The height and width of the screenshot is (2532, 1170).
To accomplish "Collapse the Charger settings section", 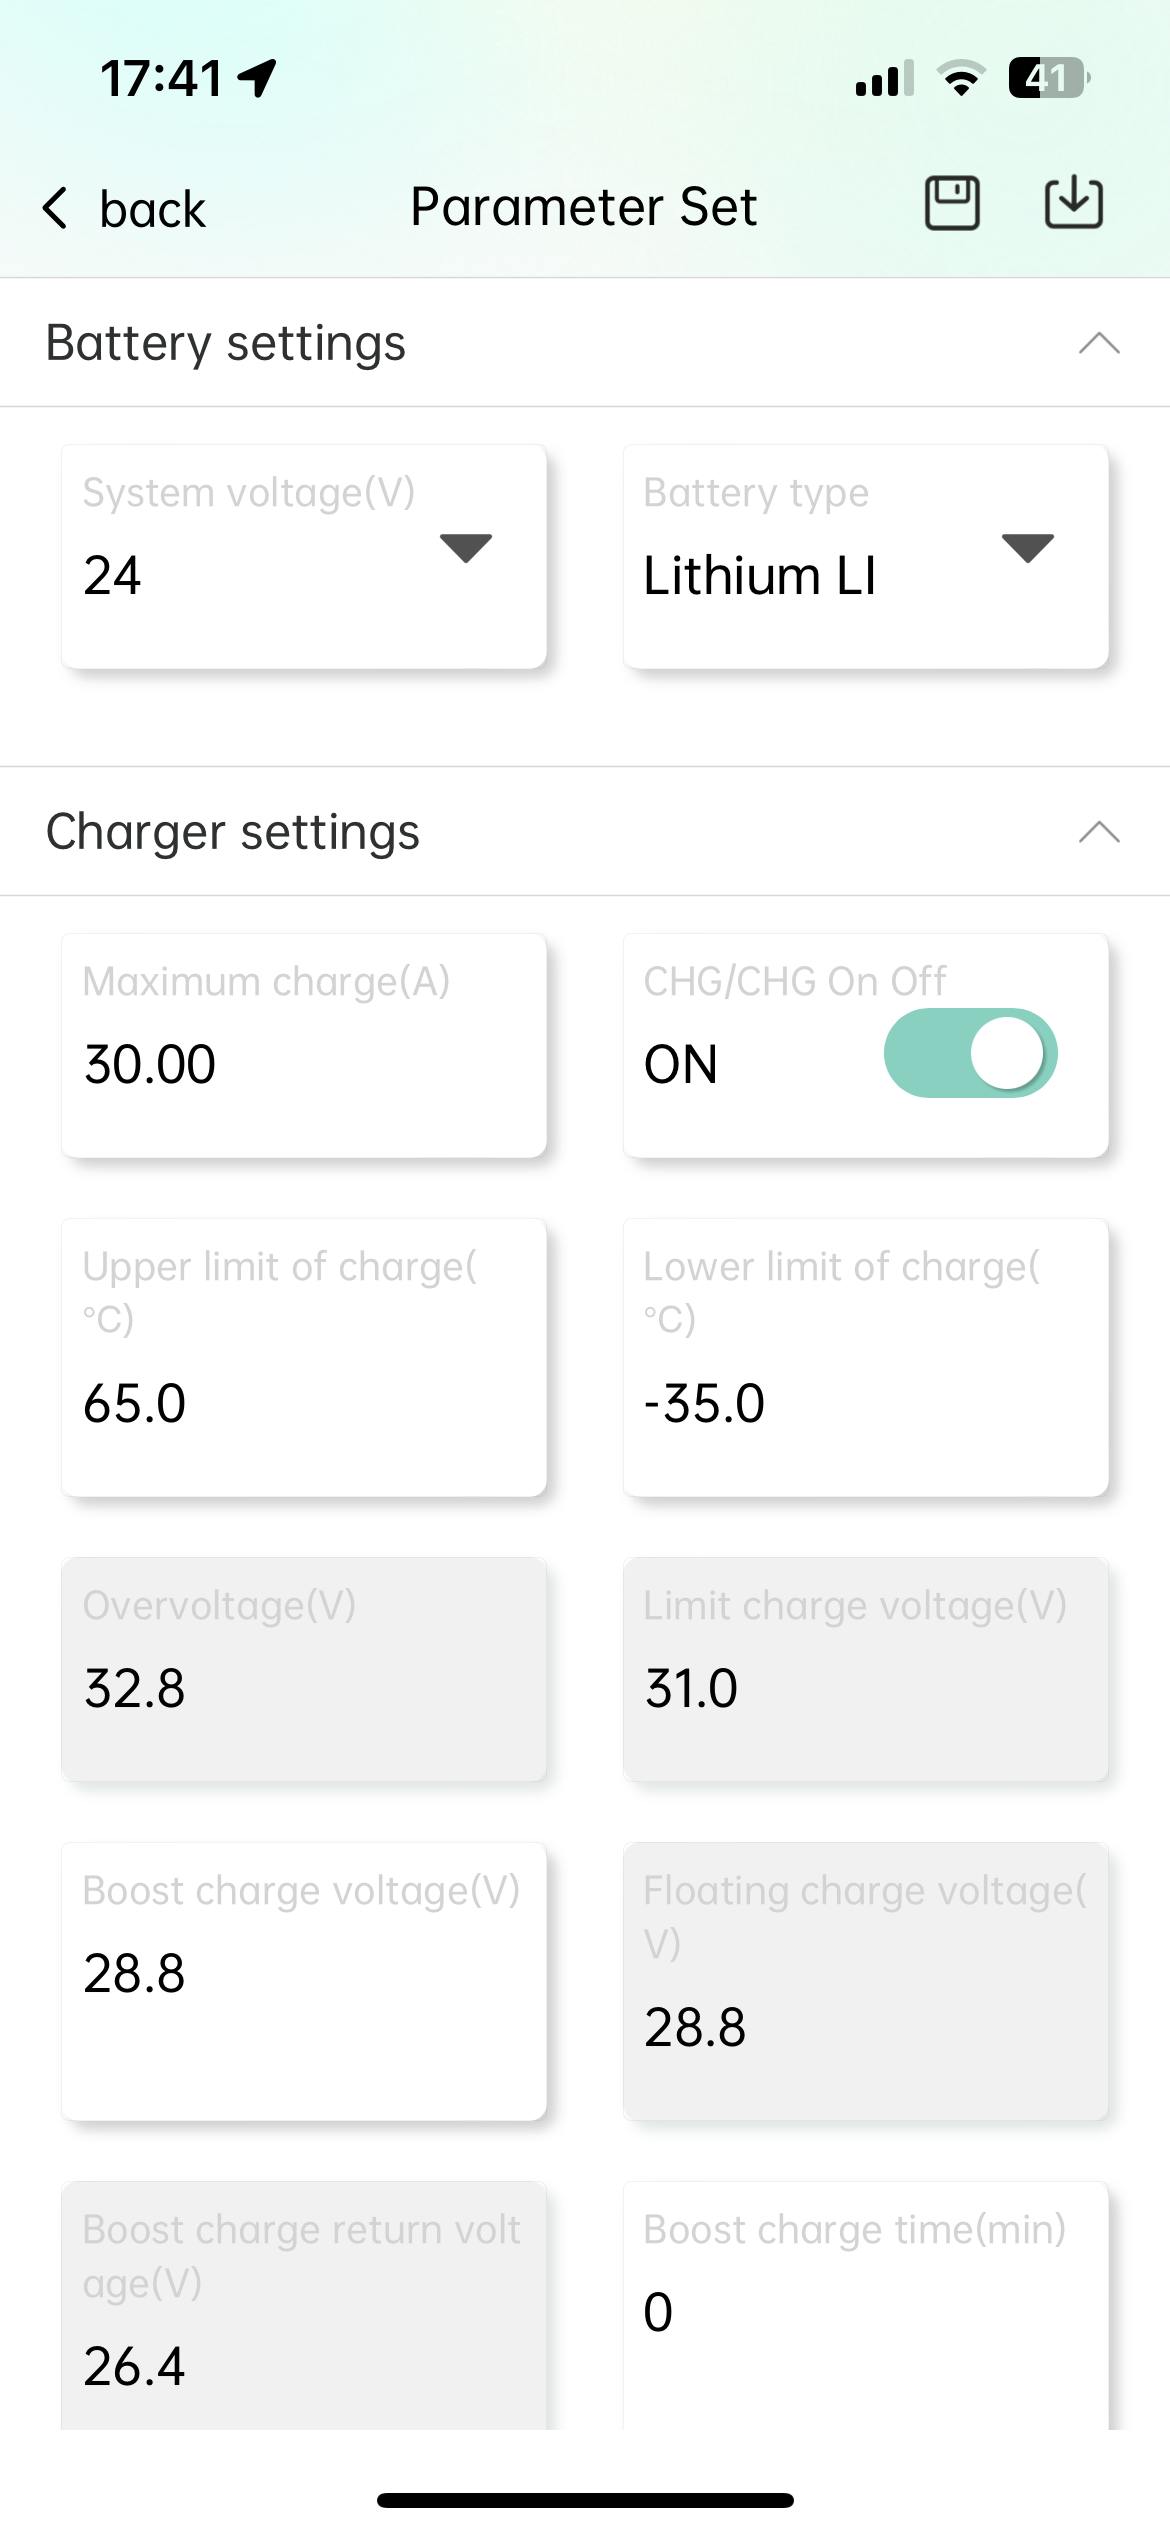I will click(1099, 832).
